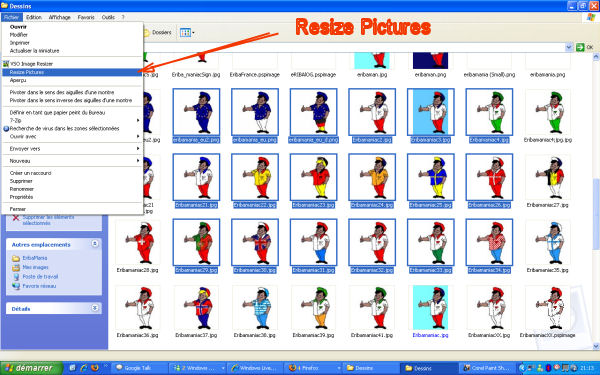Select the Eribamaniac37.jpg thumbnail
This screenshot has height=375, width=600.
click(196, 308)
